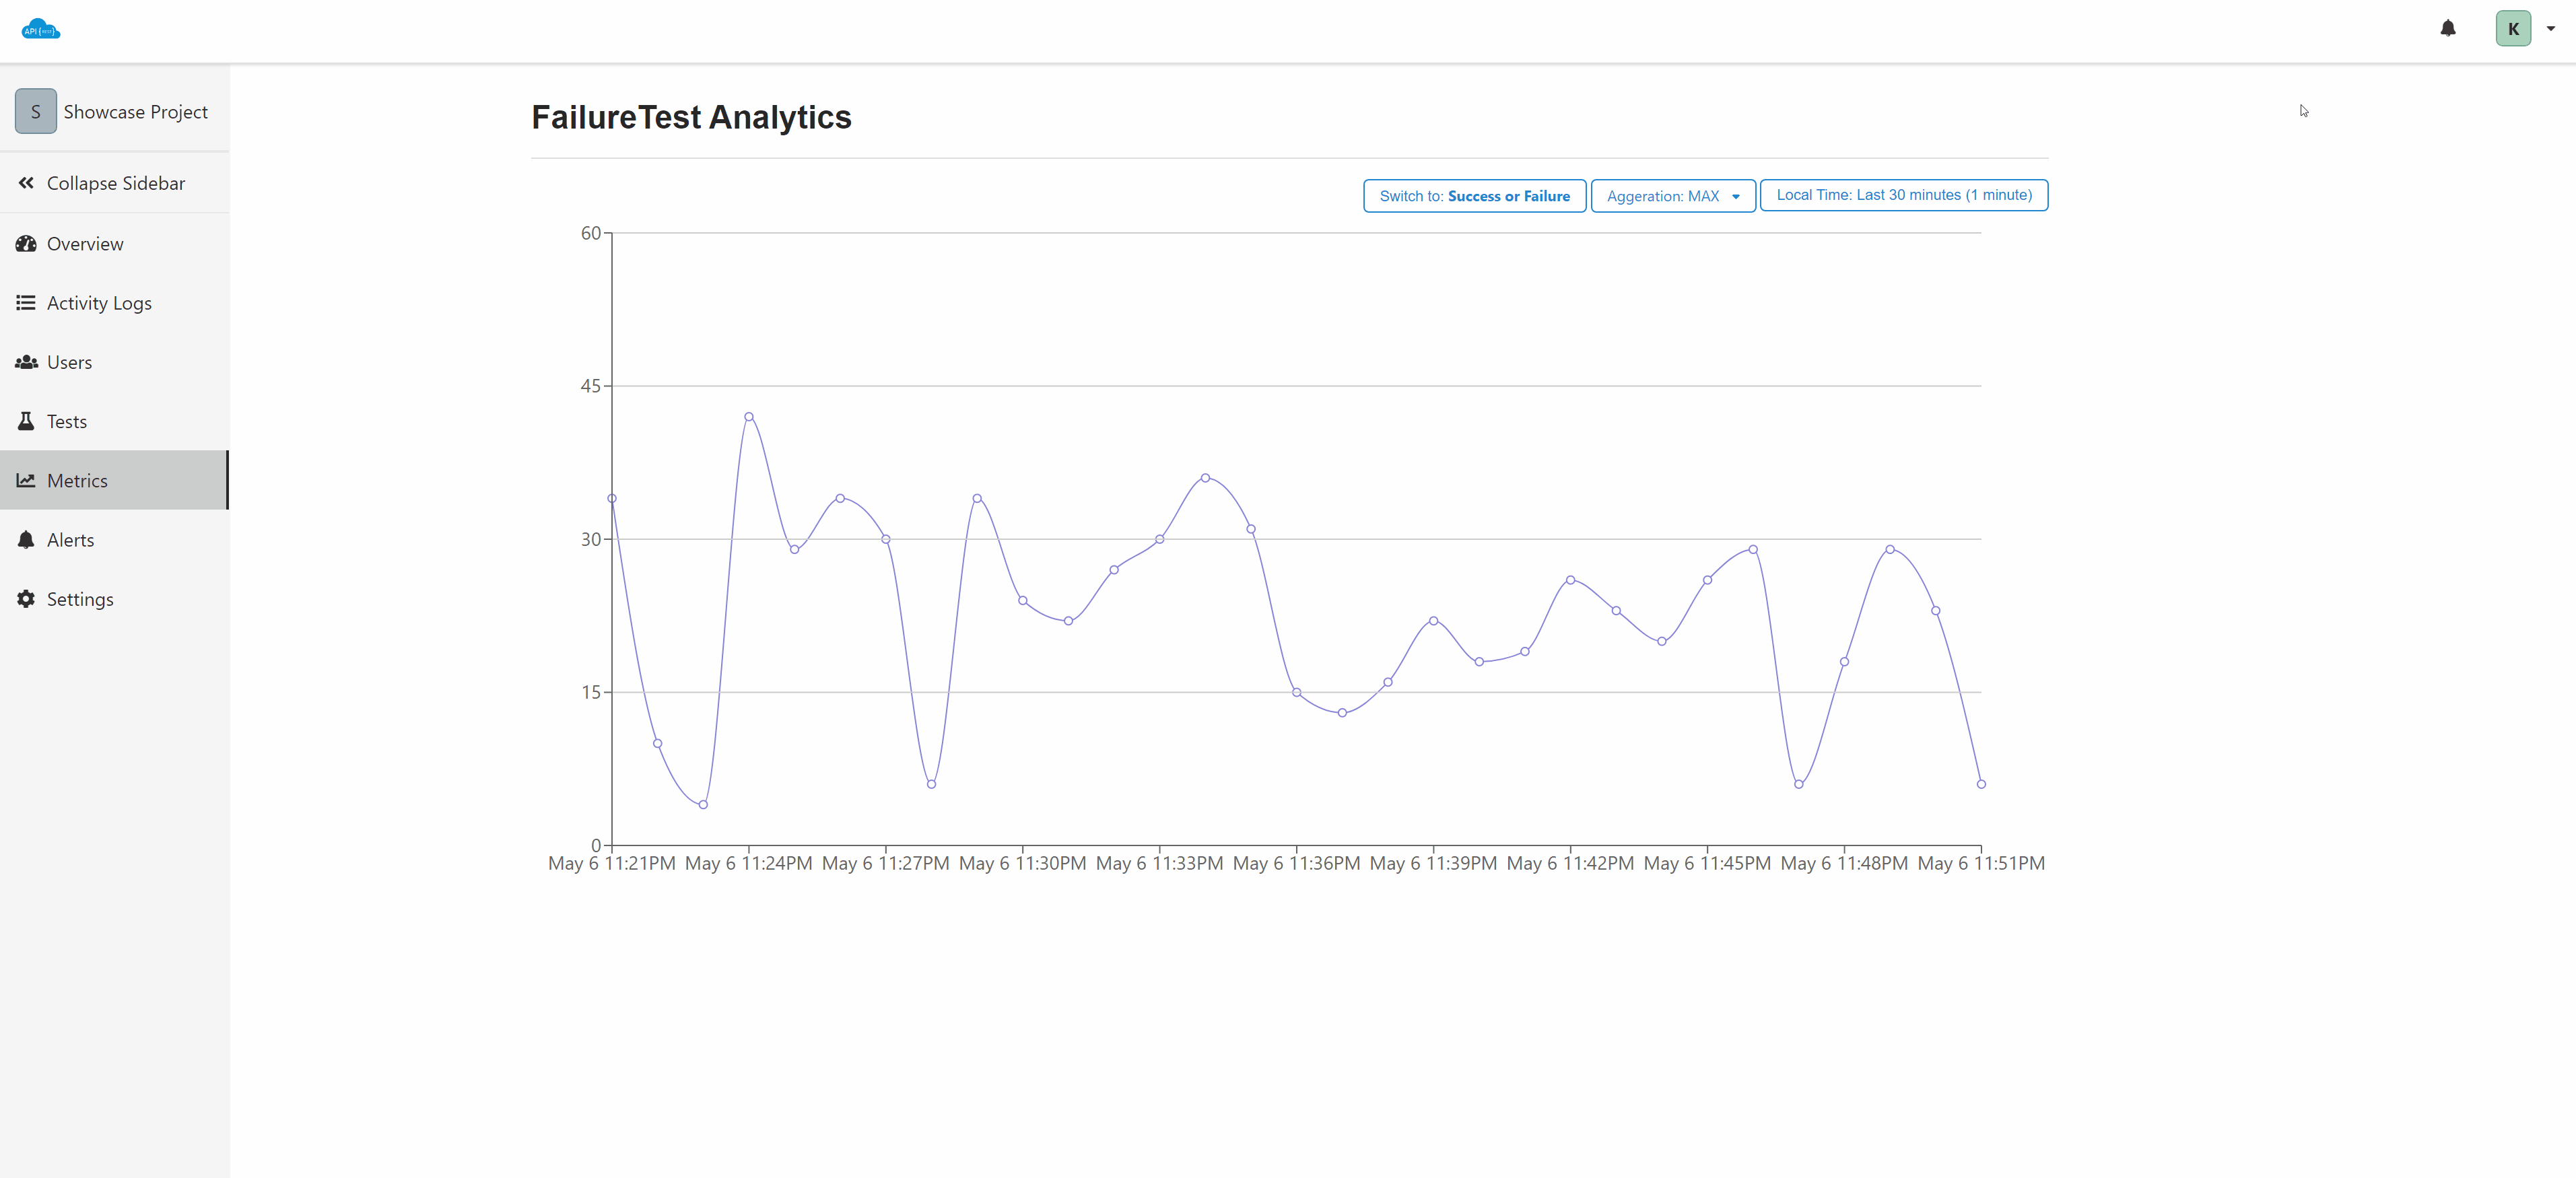
Task: Click the Overview dashboard icon
Action: click(26, 244)
